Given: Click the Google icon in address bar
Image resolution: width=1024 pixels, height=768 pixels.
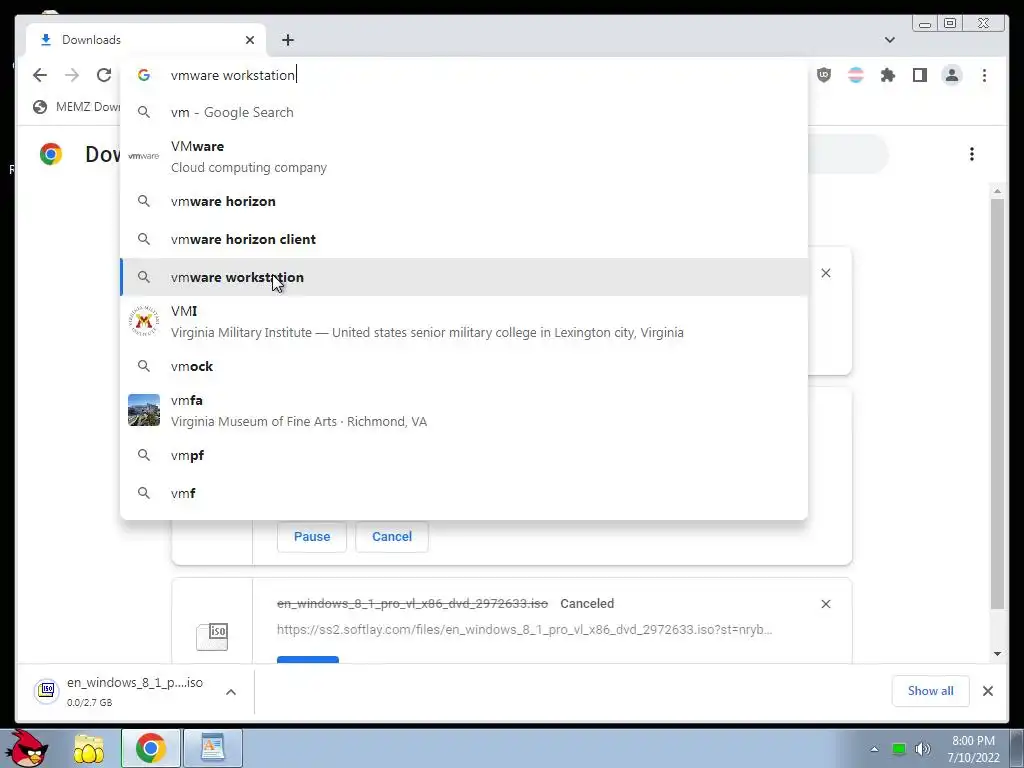Looking at the screenshot, I should [x=144, y=75].
